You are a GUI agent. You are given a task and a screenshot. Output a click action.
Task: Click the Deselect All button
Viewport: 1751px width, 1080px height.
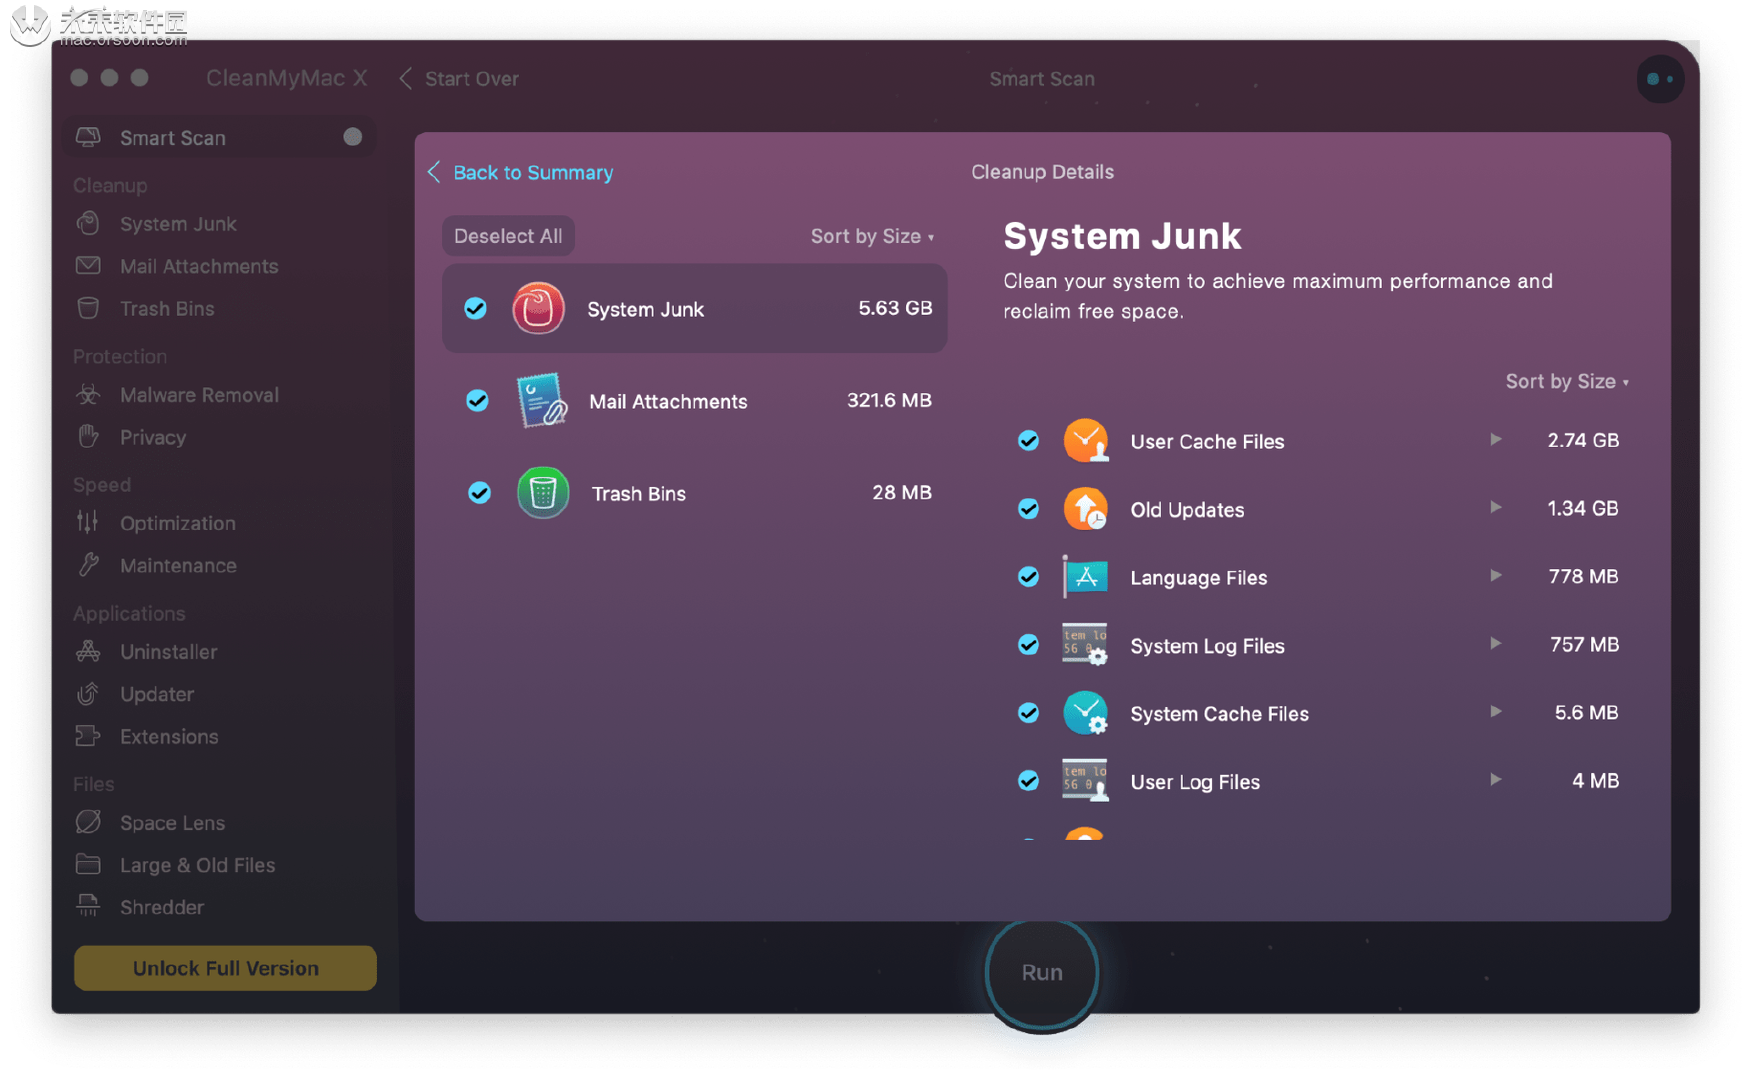tap(508, 236)
